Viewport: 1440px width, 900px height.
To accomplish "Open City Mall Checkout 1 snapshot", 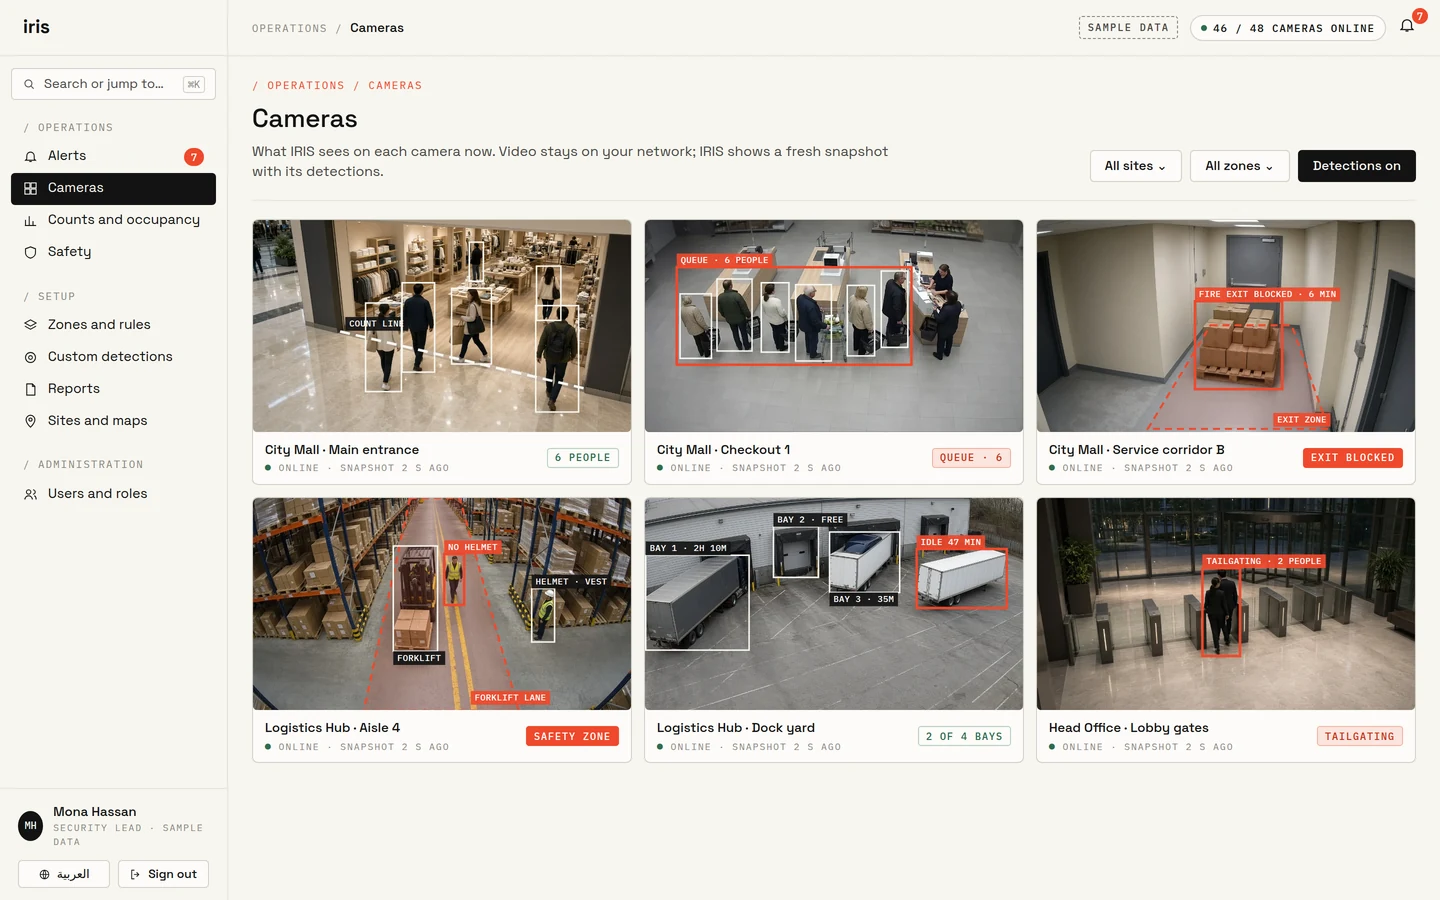I will (x=834, y=326).
